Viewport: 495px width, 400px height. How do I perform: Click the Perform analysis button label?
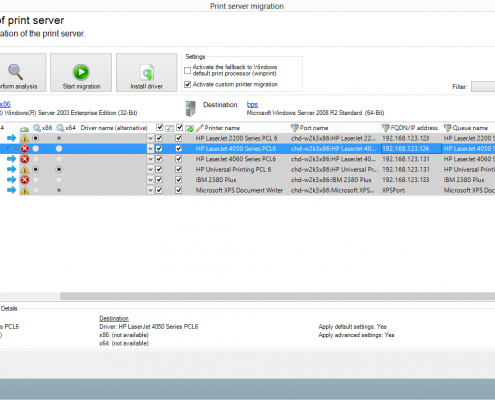click(19, 87)
